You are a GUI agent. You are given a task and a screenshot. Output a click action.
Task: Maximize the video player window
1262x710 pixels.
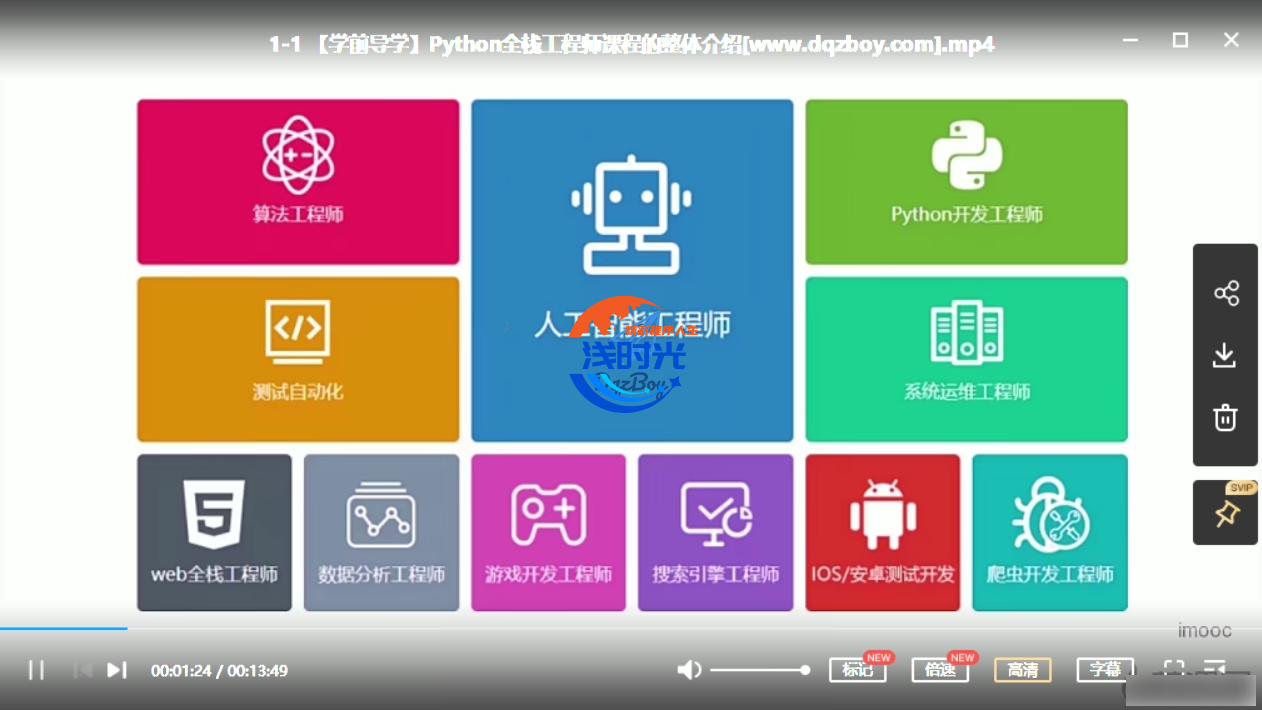click(x=1180, y=40)
